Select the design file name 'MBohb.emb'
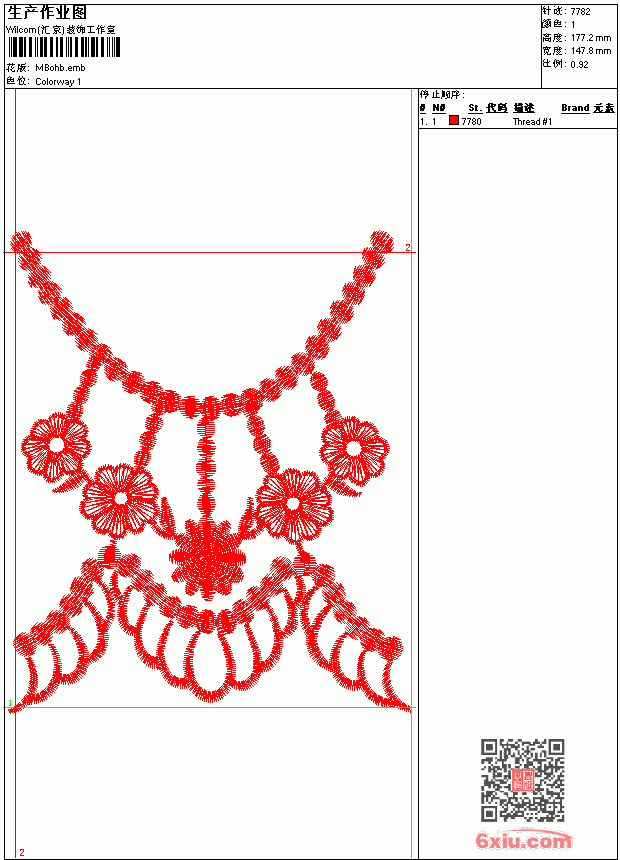This screenshot has height=860, width=620. pyautogui.click(x=60, y=68)
